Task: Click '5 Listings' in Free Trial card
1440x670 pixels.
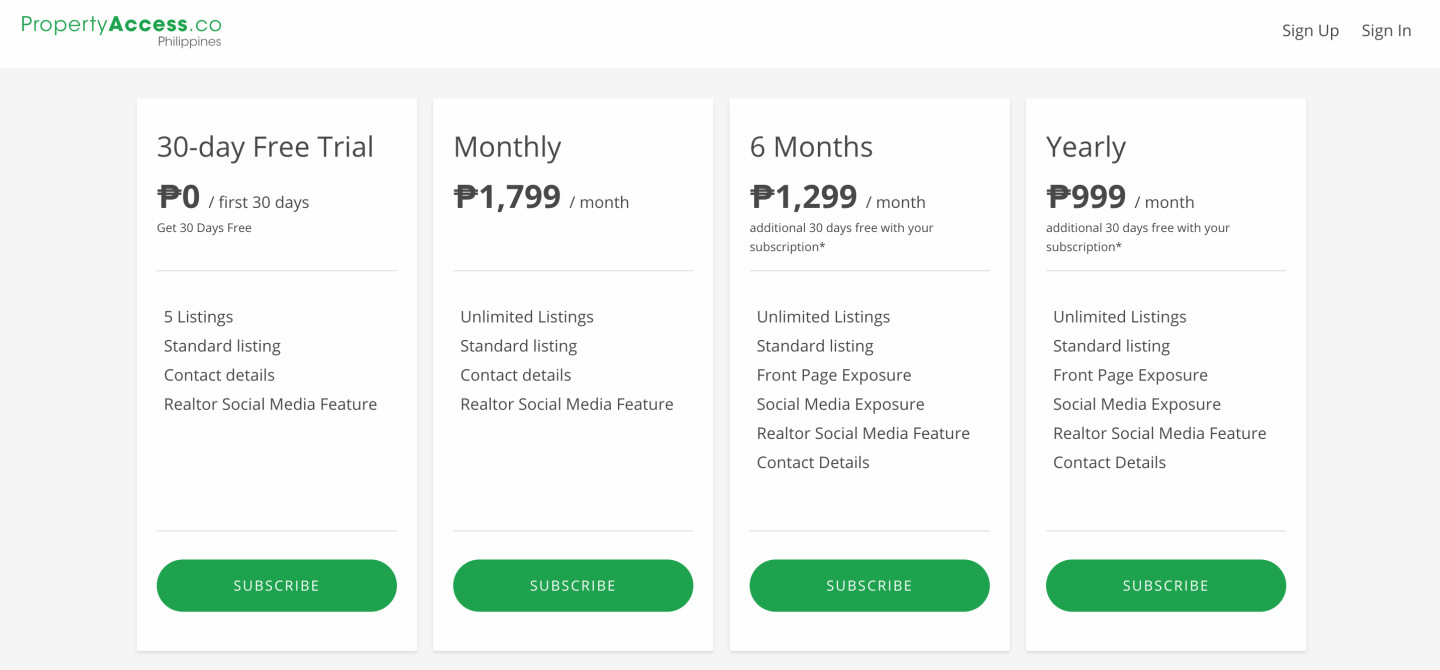Action: [198, 317]
